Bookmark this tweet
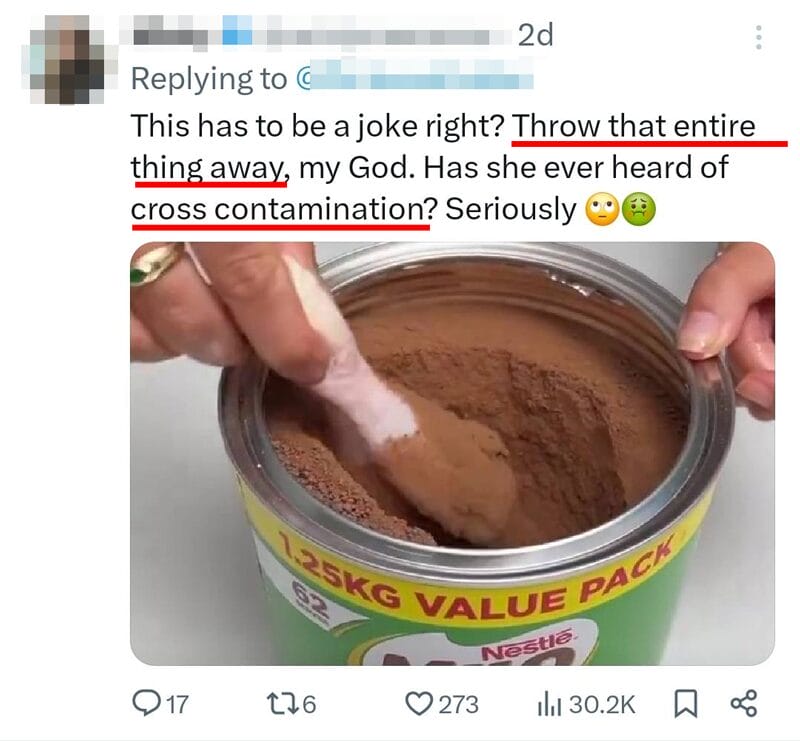The image size is (800, 741). [686, 704]
